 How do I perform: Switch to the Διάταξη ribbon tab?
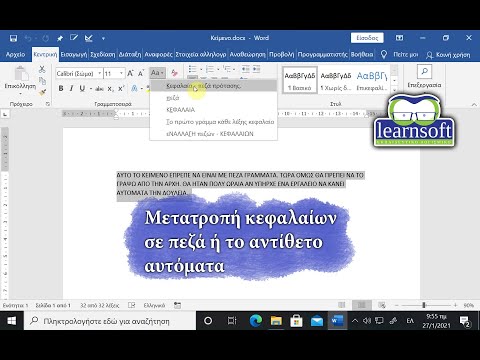click(130, 54)
